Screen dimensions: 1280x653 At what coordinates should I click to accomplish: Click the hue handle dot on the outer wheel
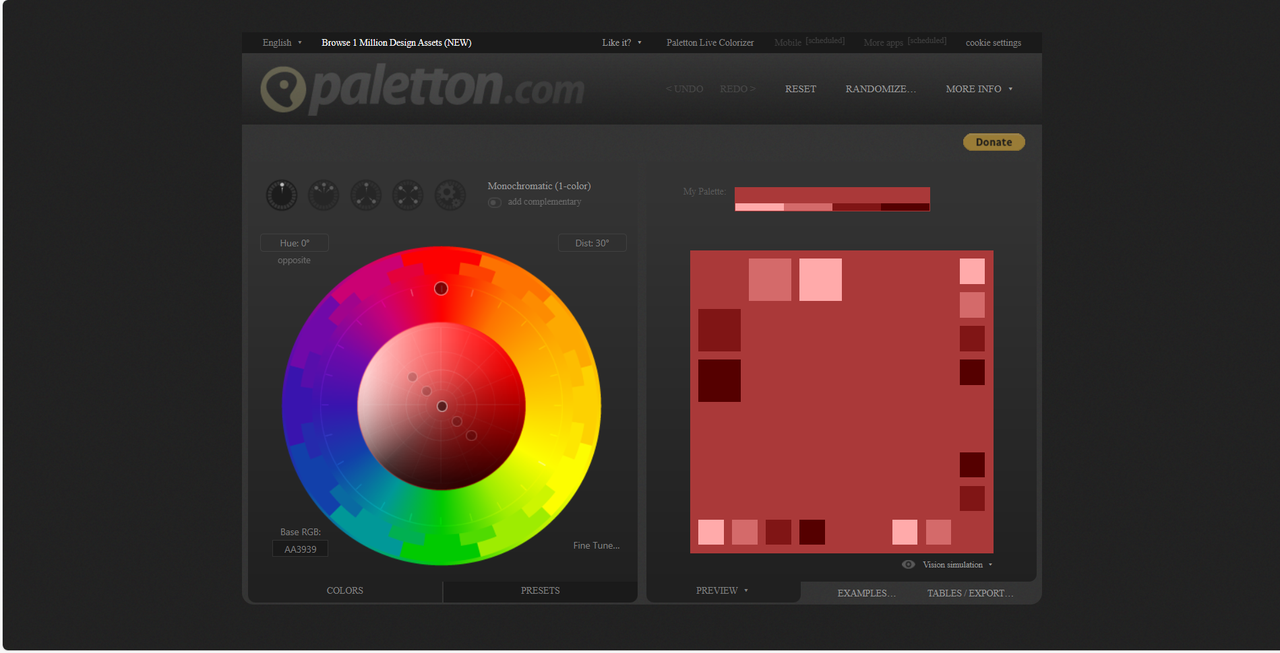(441, 288)
